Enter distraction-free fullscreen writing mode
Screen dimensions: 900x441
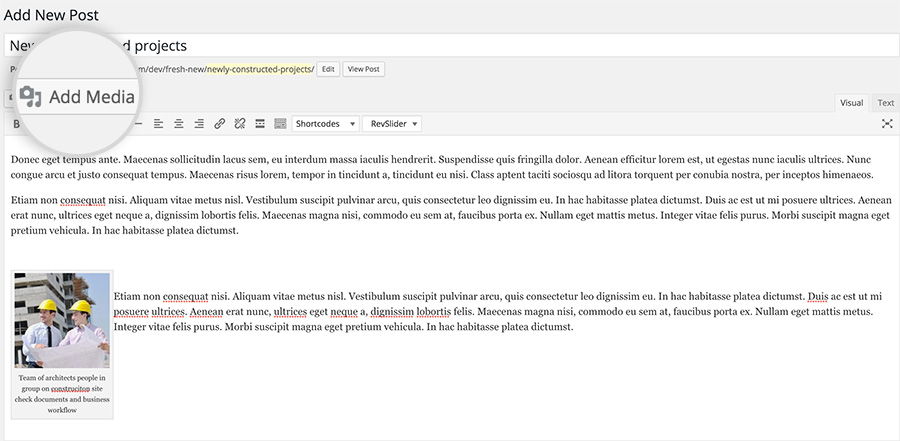(887, 123)
